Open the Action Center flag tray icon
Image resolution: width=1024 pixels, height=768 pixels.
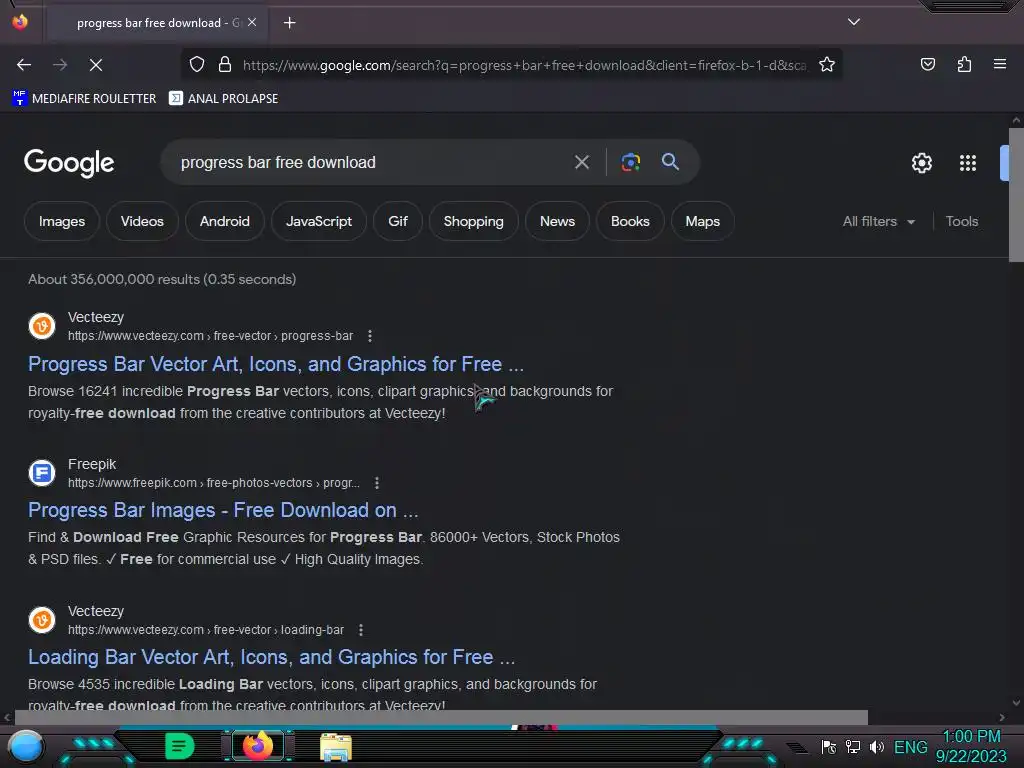[828, 747]
